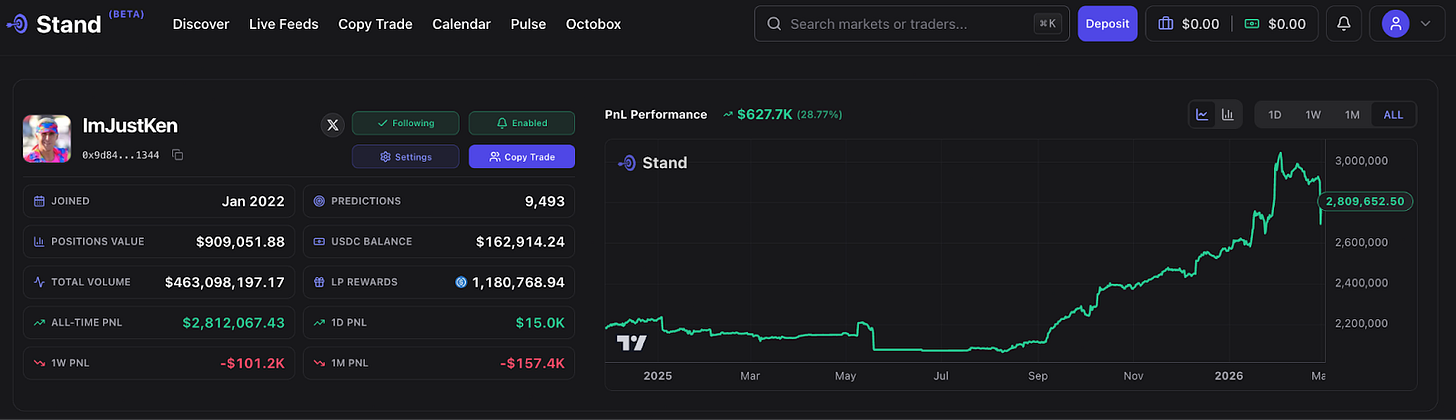Viewport: 1456px width, 420px height.
Task: Click the portfolio balance $0.00 briefcase
Action: (1166, 24)
